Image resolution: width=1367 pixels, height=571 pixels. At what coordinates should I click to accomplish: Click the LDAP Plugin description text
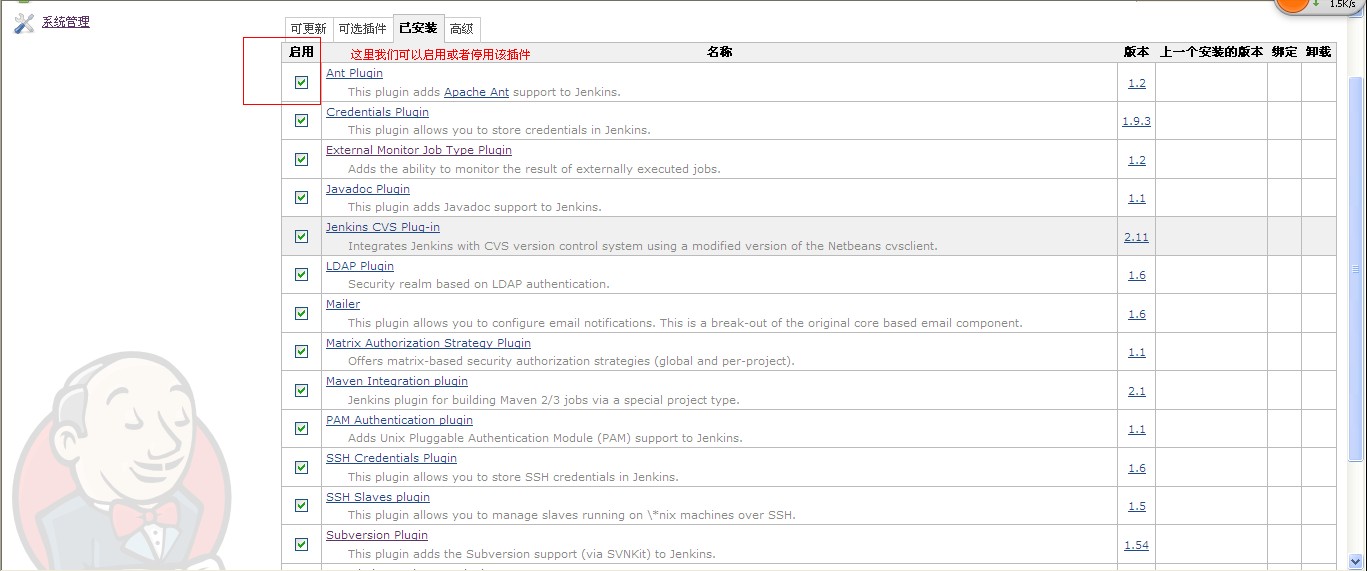tap(478, 284)
